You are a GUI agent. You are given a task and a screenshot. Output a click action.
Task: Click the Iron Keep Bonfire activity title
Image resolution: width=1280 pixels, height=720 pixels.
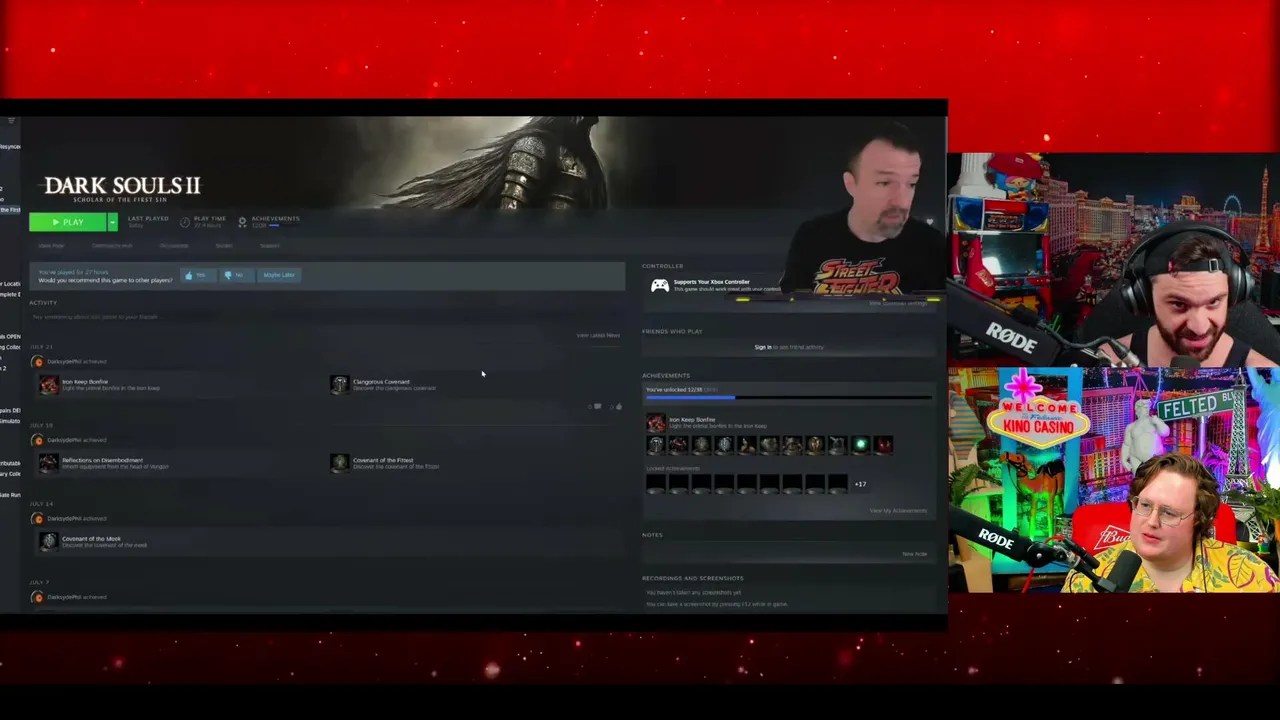coord(85,381)
